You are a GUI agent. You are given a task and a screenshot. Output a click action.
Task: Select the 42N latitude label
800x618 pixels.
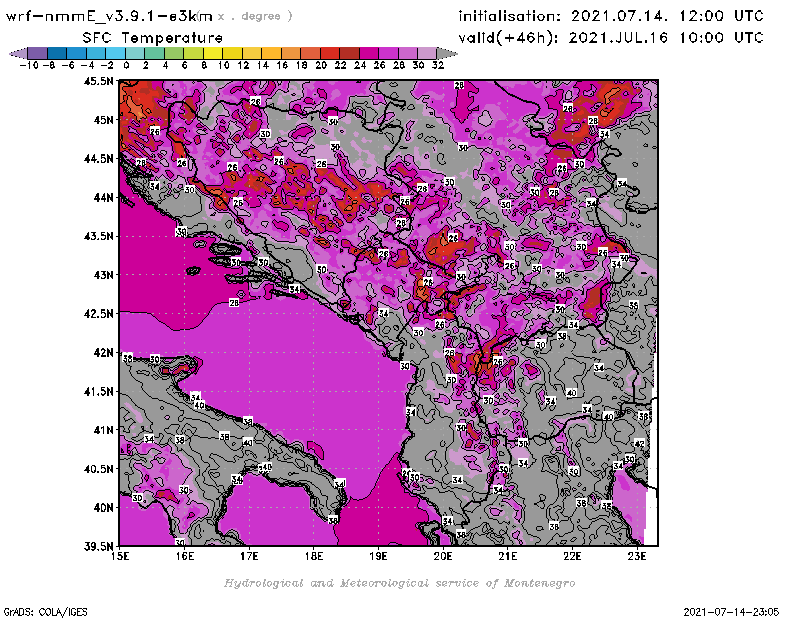[104, 353]
